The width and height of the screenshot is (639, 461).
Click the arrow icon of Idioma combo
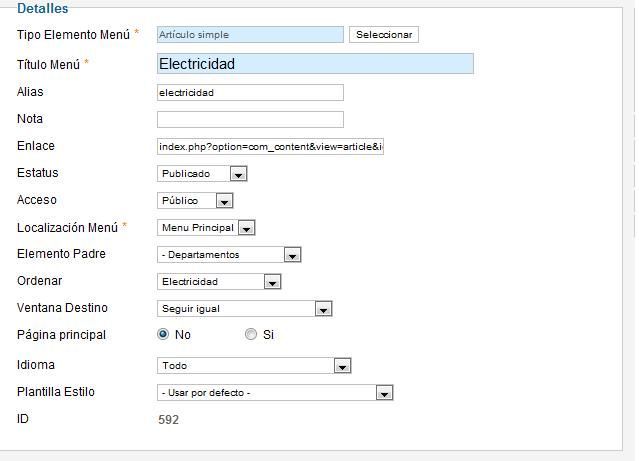point(342,366)
